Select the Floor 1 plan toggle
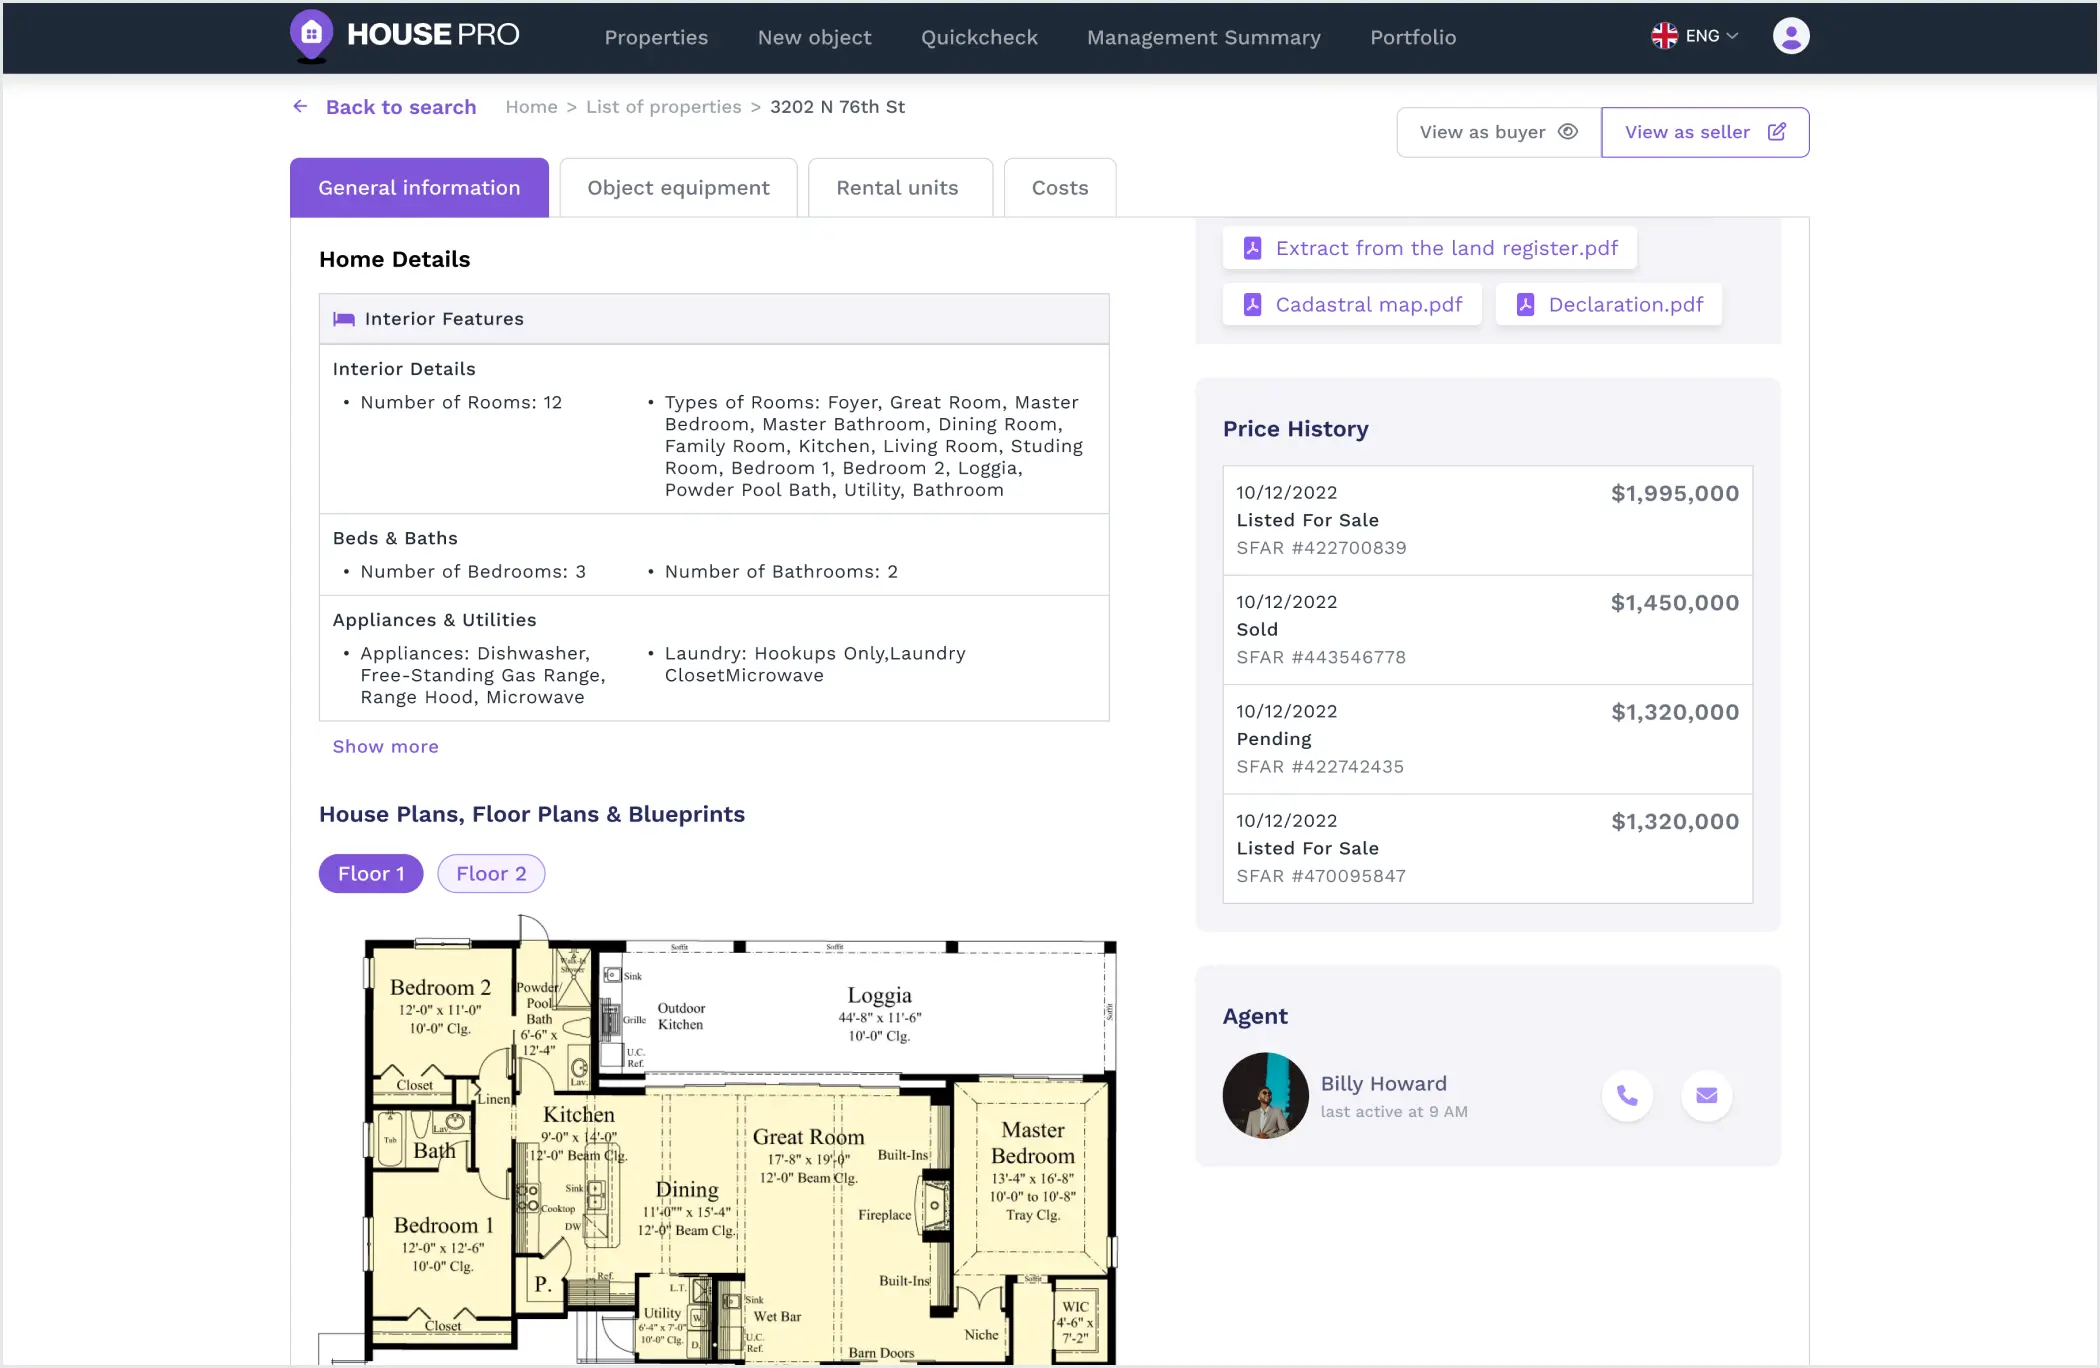Screen dimensions: 2100x1368 (x=370, y=873)
